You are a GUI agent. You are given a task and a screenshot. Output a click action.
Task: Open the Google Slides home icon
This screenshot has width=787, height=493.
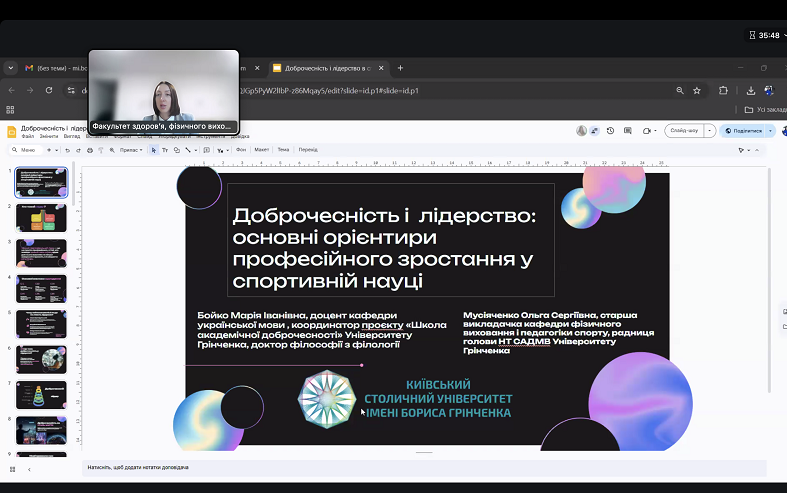[x=12, y=132]
